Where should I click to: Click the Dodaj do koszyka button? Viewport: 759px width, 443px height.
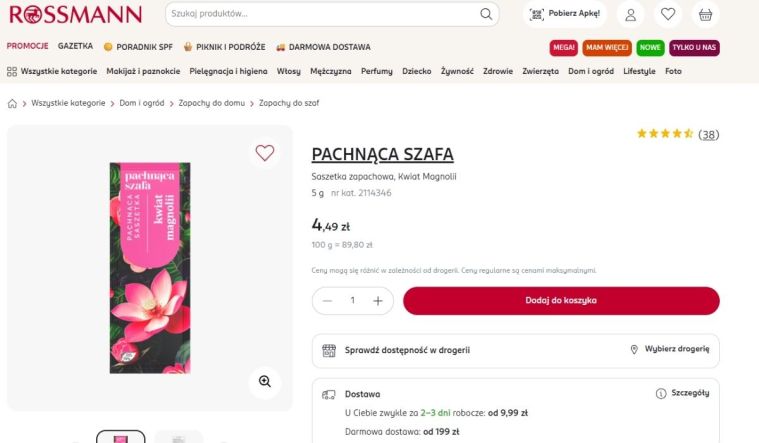click(x=561, y=301)
